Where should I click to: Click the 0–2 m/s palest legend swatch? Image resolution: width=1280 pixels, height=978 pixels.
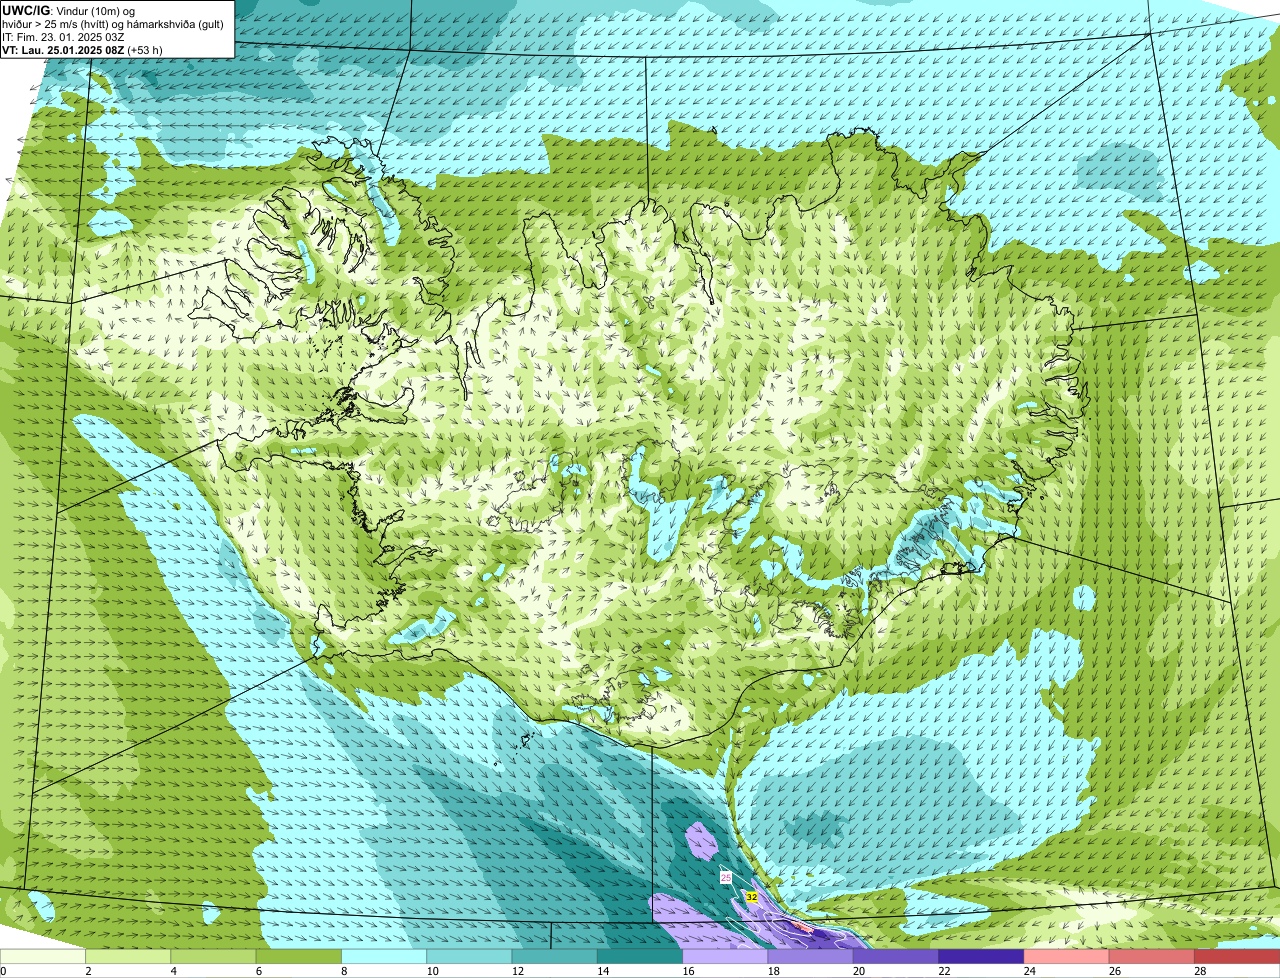43,957
